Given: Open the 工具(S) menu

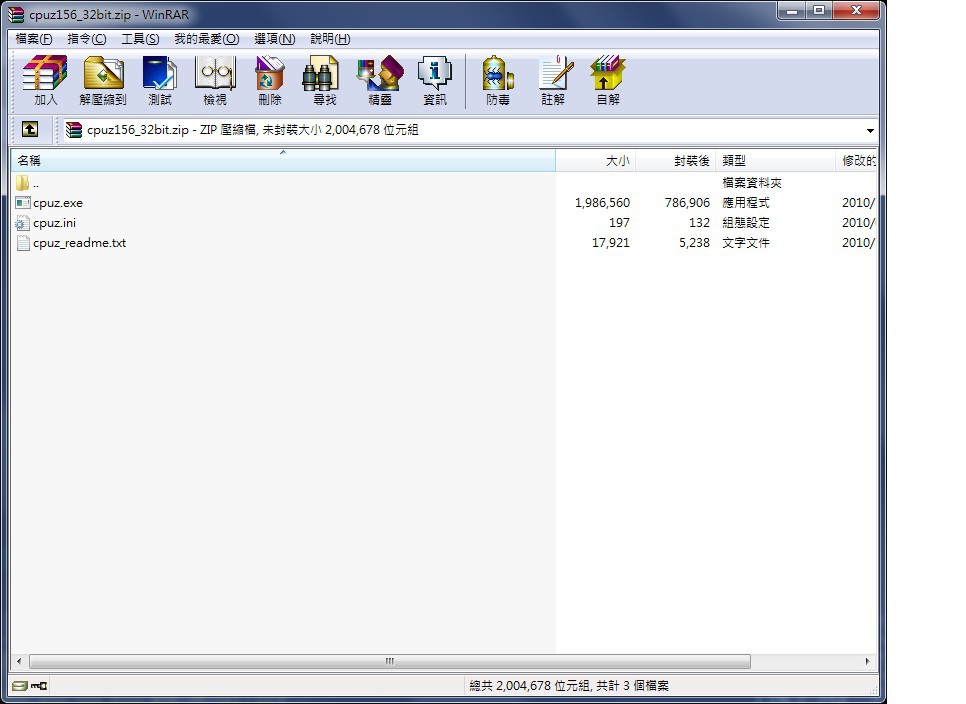Looking at the screenshot, I should pyautogui.click(x=140, y=39).
